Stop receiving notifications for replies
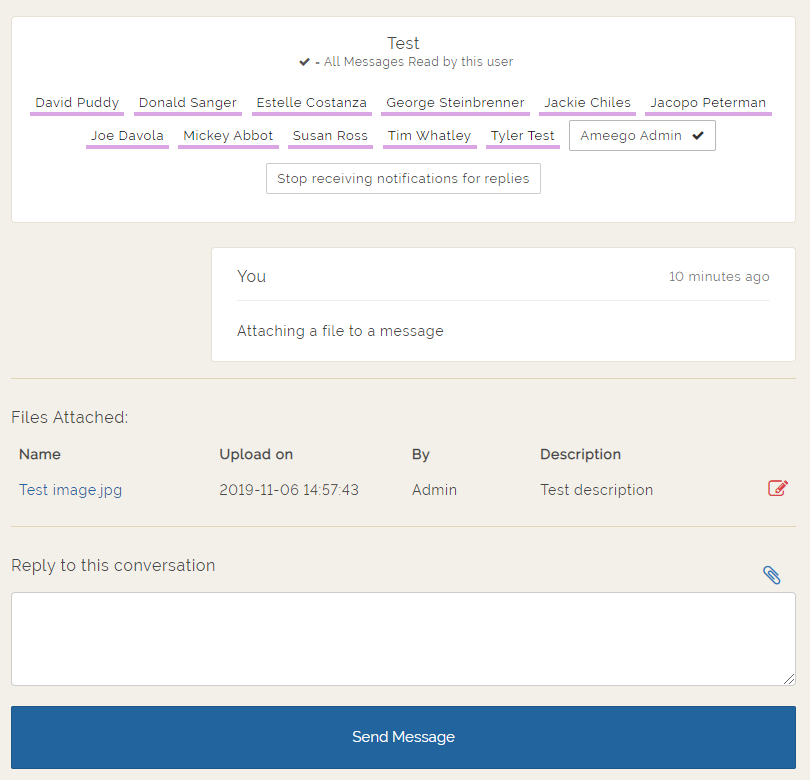The width and height of the screenshot is (810, 780). click(403, 179)
